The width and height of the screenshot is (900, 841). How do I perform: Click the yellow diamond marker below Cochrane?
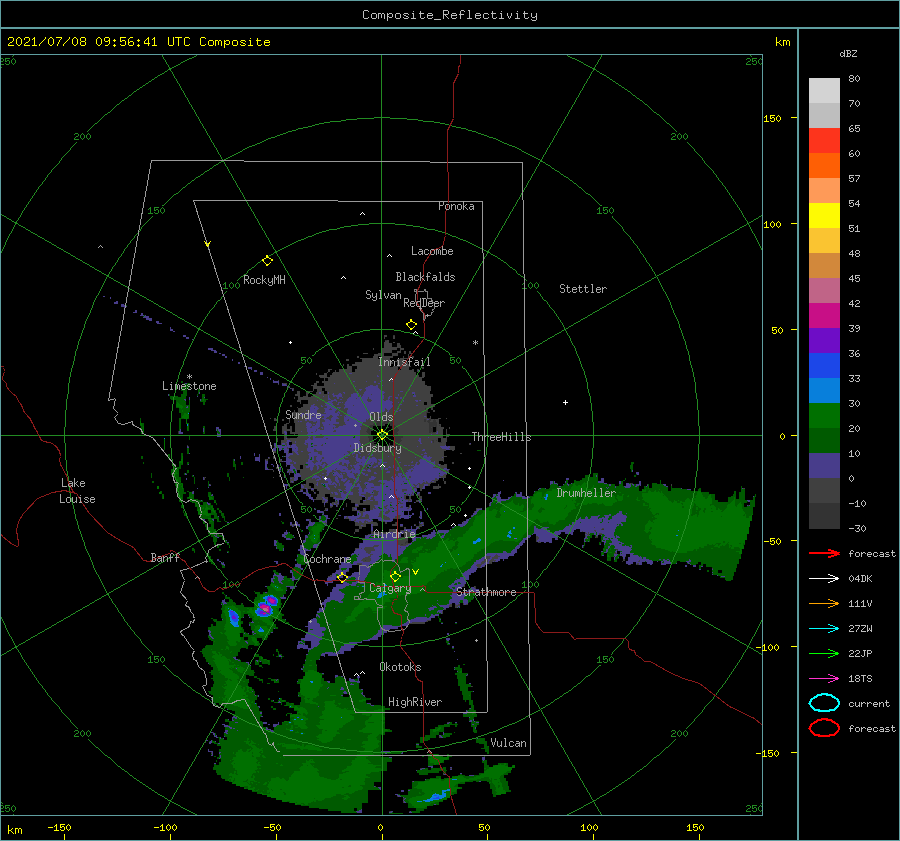pyautogui.click(x=343, y=578)
